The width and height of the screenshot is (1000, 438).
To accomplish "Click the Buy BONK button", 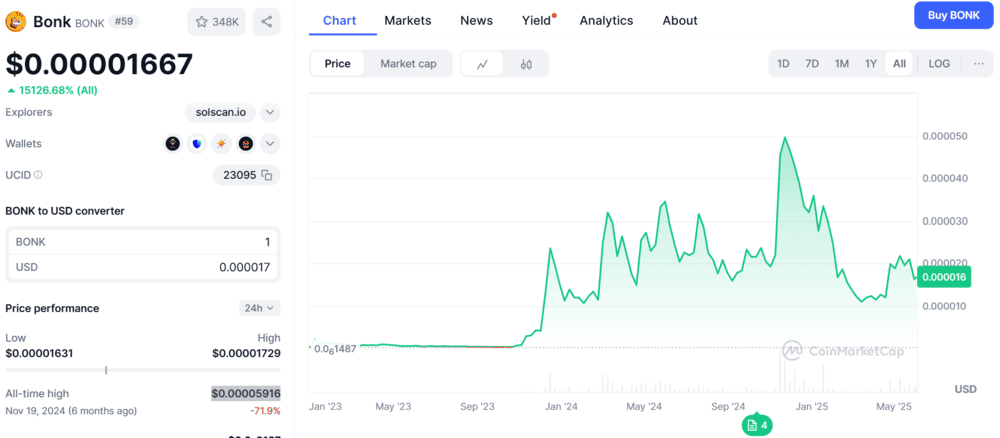I will click(953, 15).
